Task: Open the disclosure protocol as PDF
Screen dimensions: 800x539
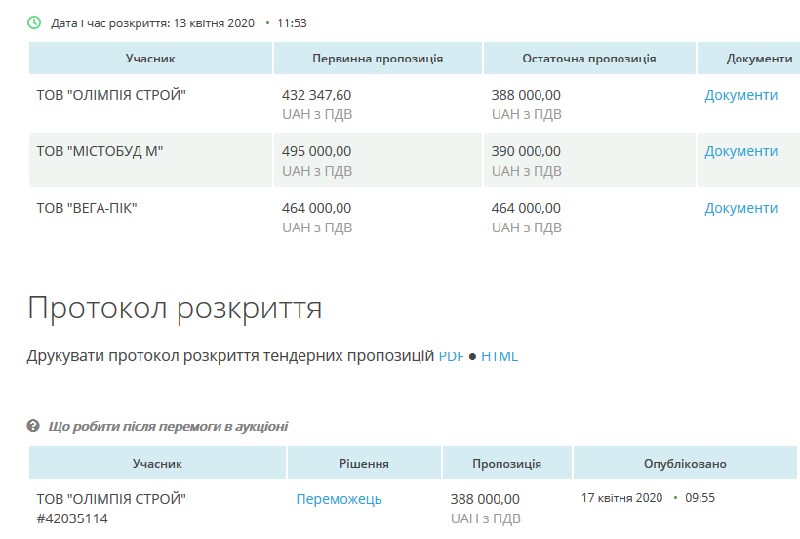Action: [x=451, y=356]
